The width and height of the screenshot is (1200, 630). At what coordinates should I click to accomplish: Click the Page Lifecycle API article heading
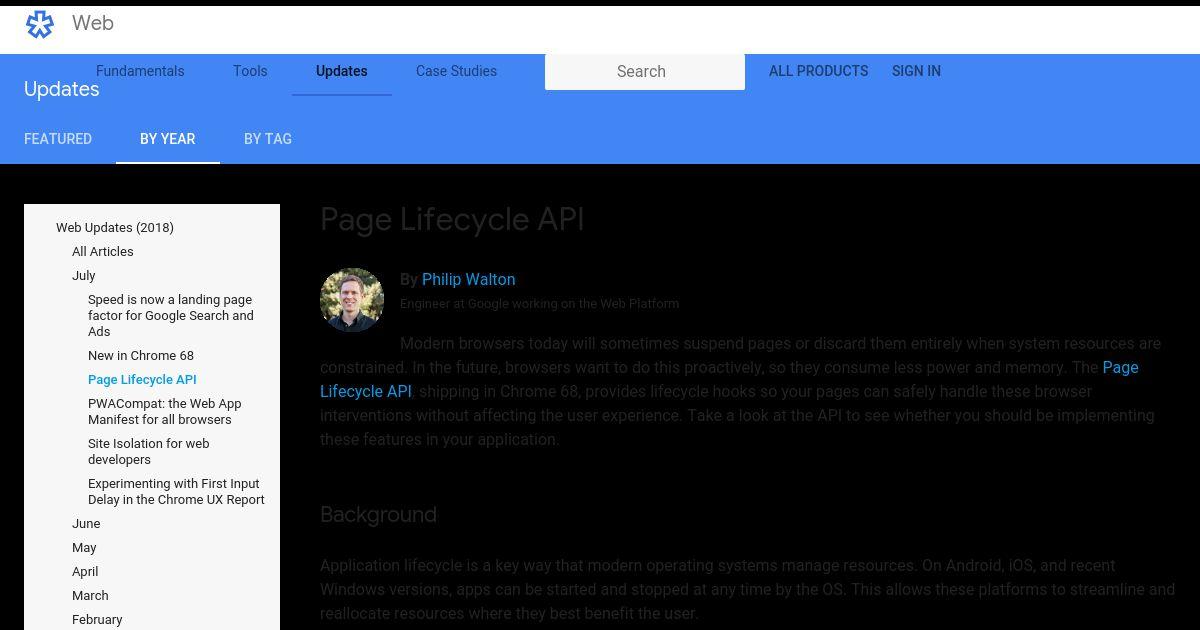point(452,220)
